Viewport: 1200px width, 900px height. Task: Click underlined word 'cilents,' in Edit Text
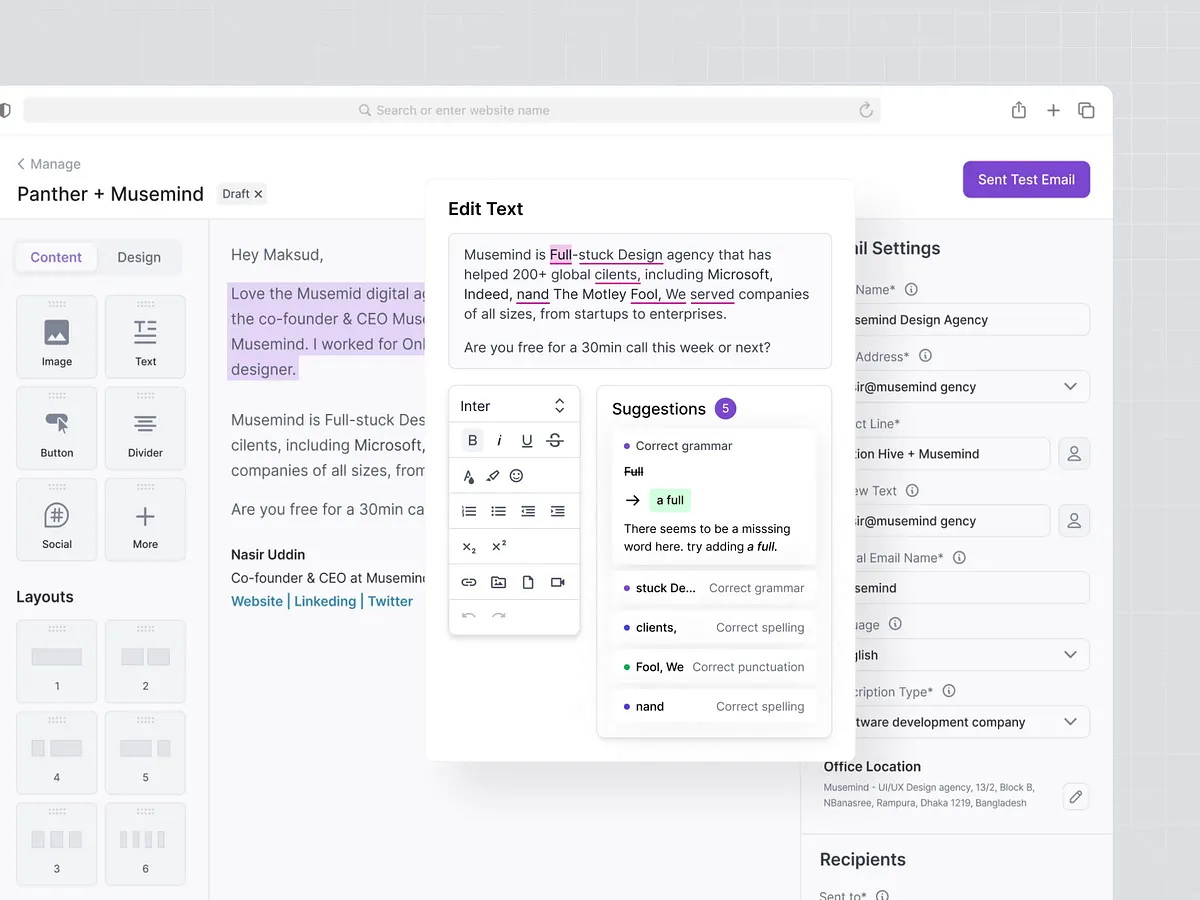tap(618, 275)
